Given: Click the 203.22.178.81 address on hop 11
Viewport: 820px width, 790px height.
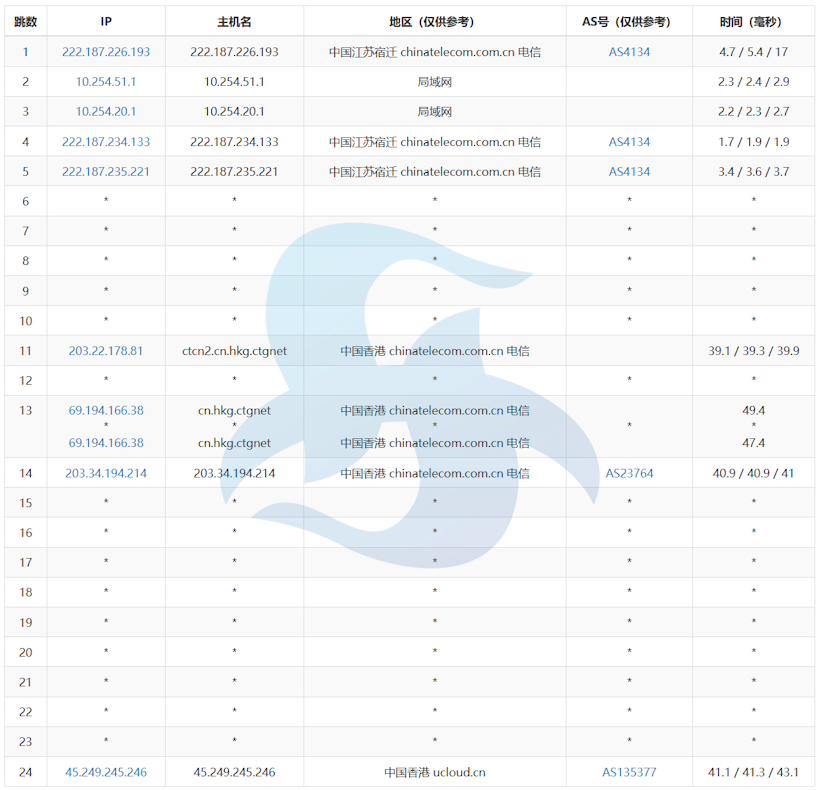Looking at the screenshot, I should pos(105,350).
